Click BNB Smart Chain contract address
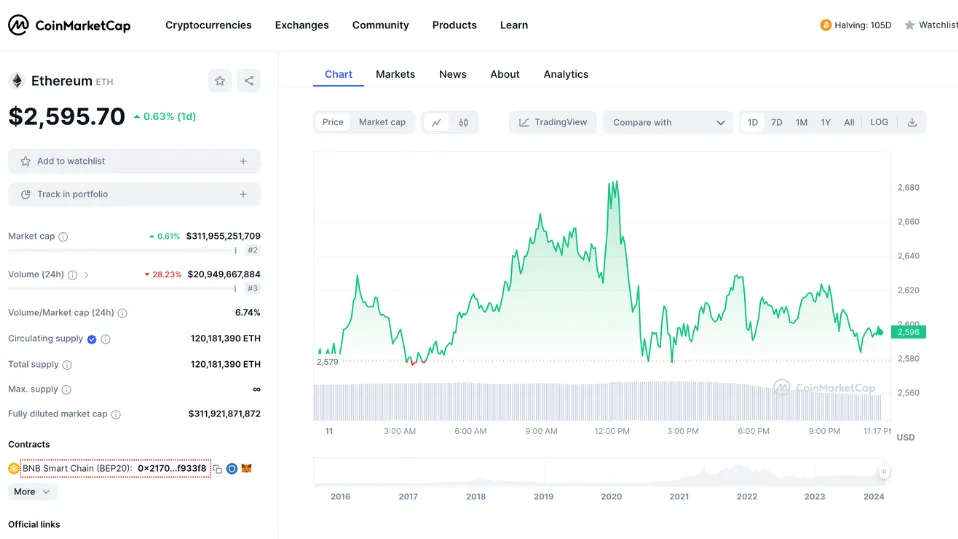 tap(115, 469)
